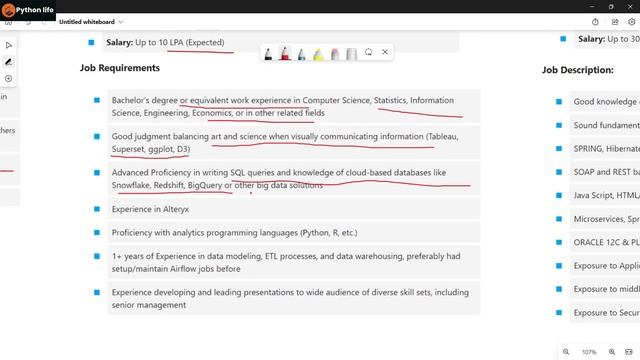
Task: Zoom in the whiteboard
Action: tap(612, 352)
